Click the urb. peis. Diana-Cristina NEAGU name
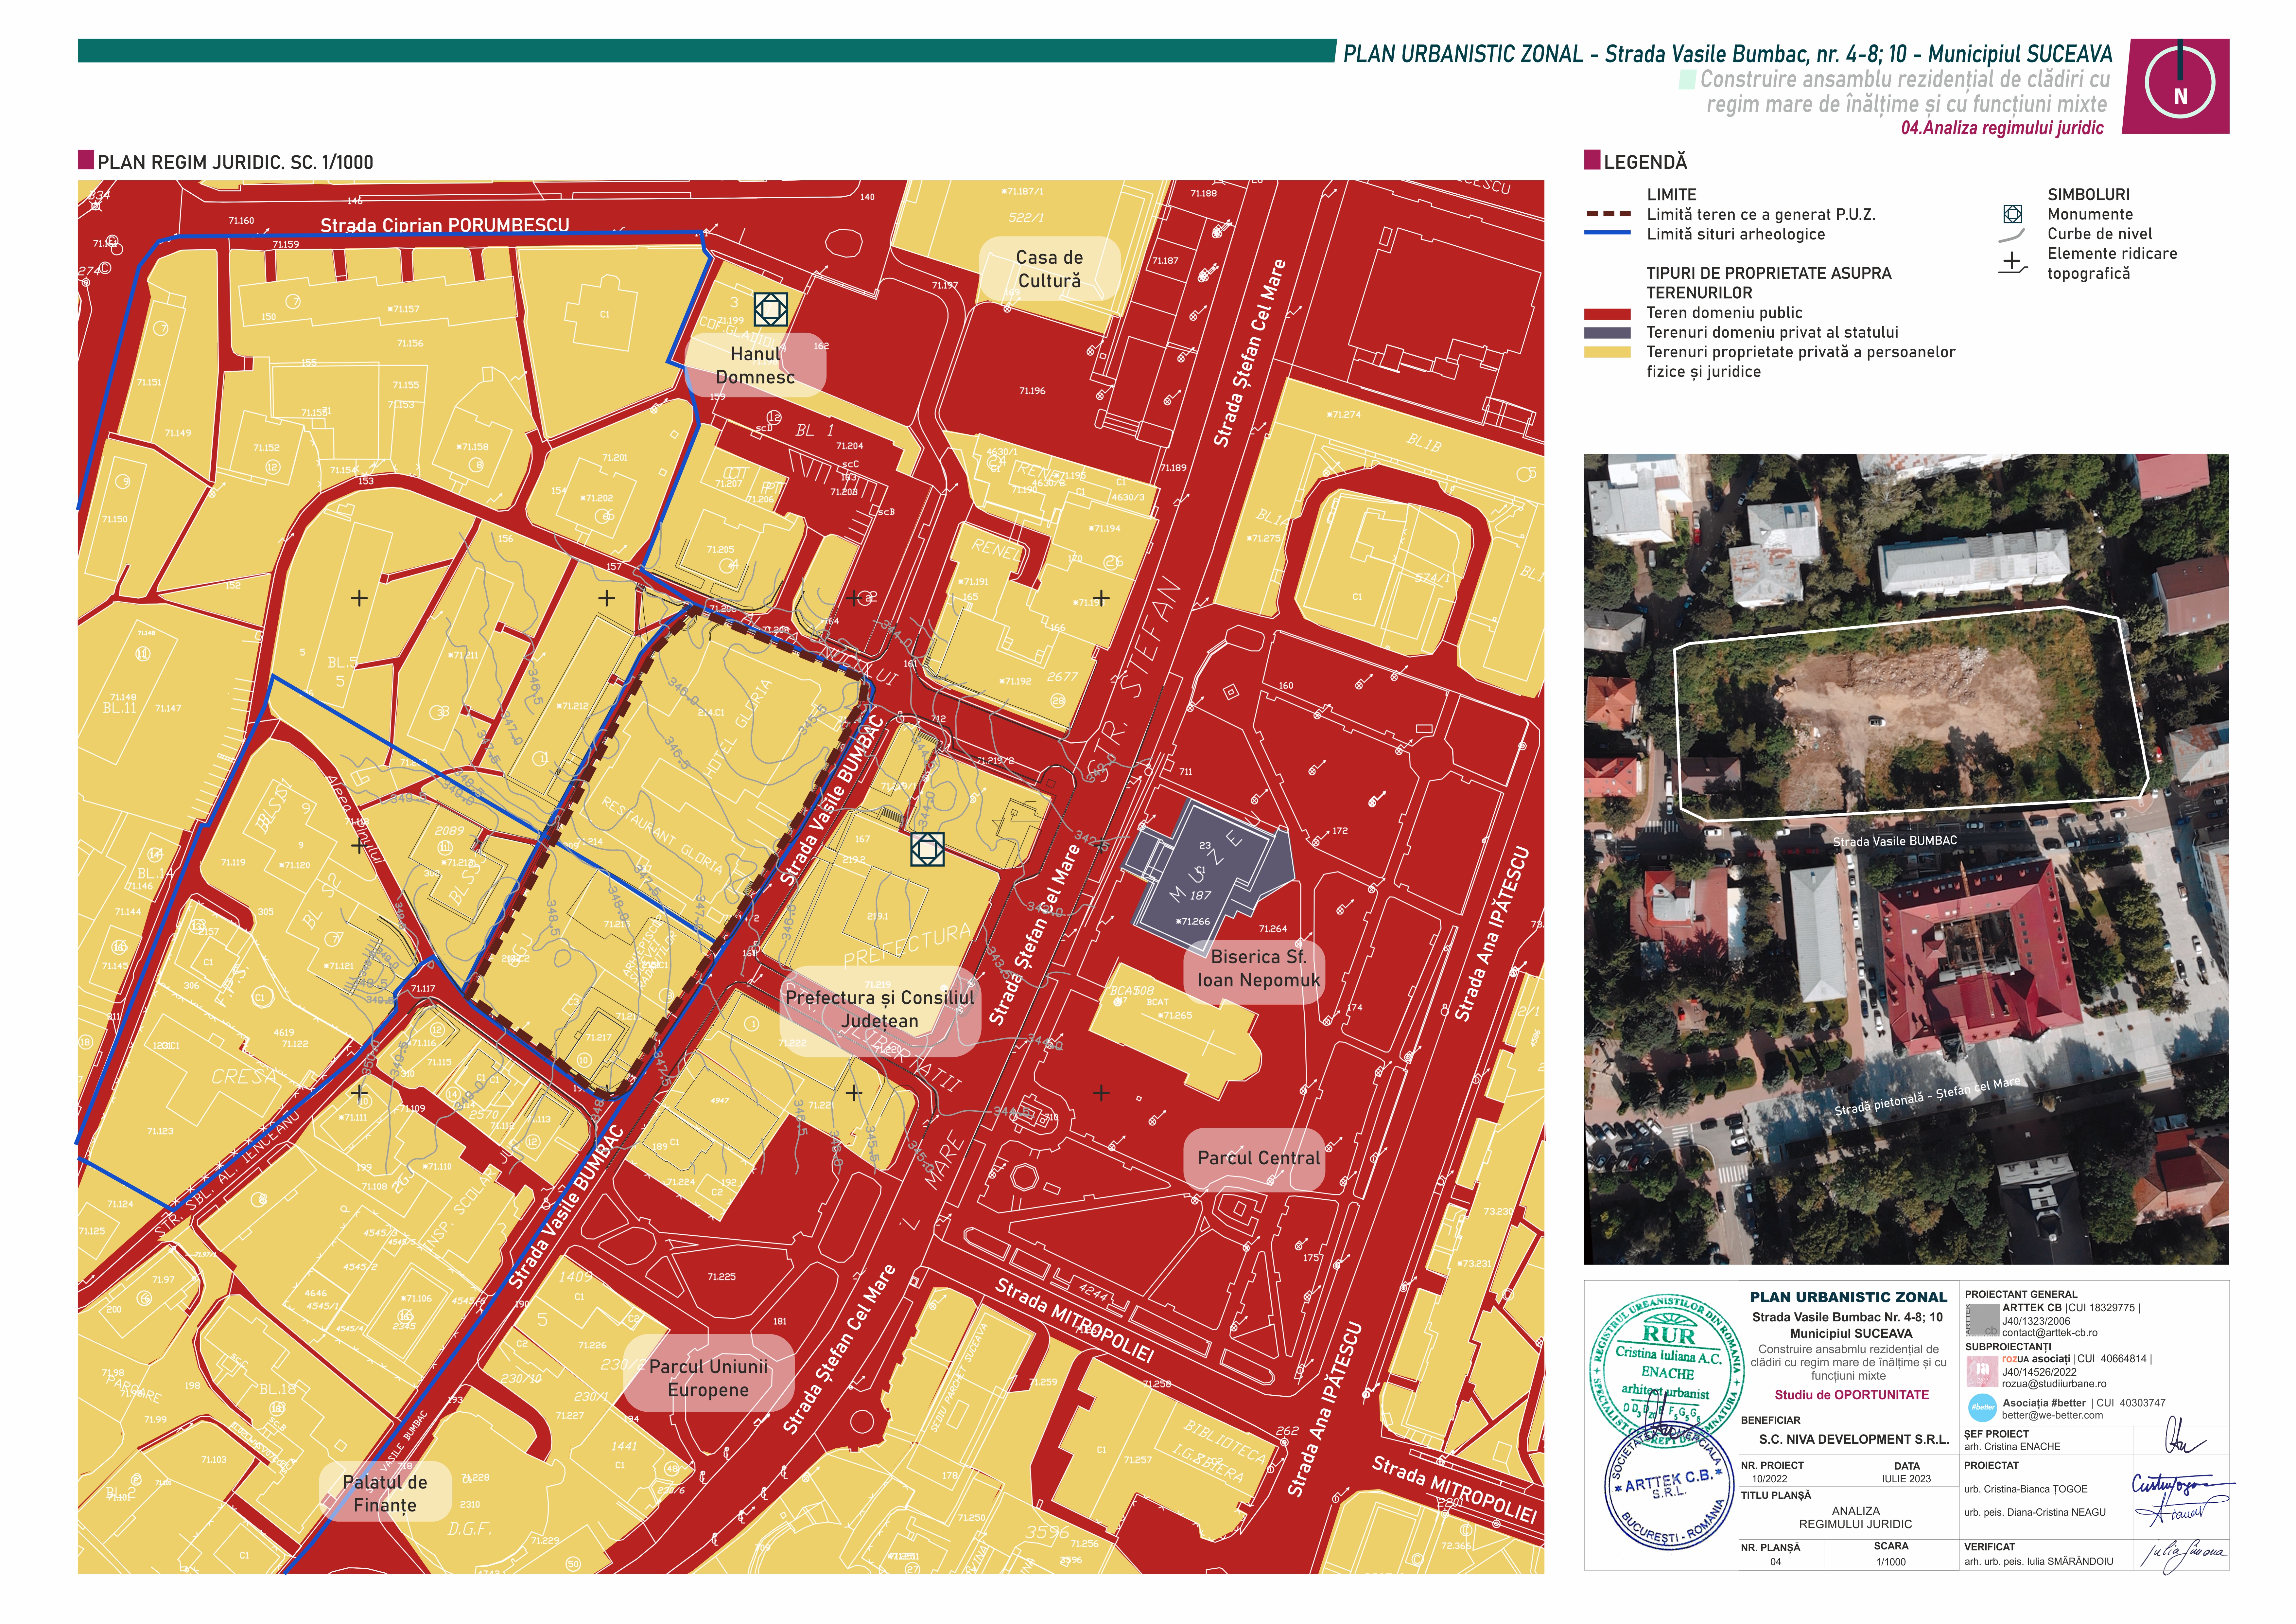 point(2035,1512)
